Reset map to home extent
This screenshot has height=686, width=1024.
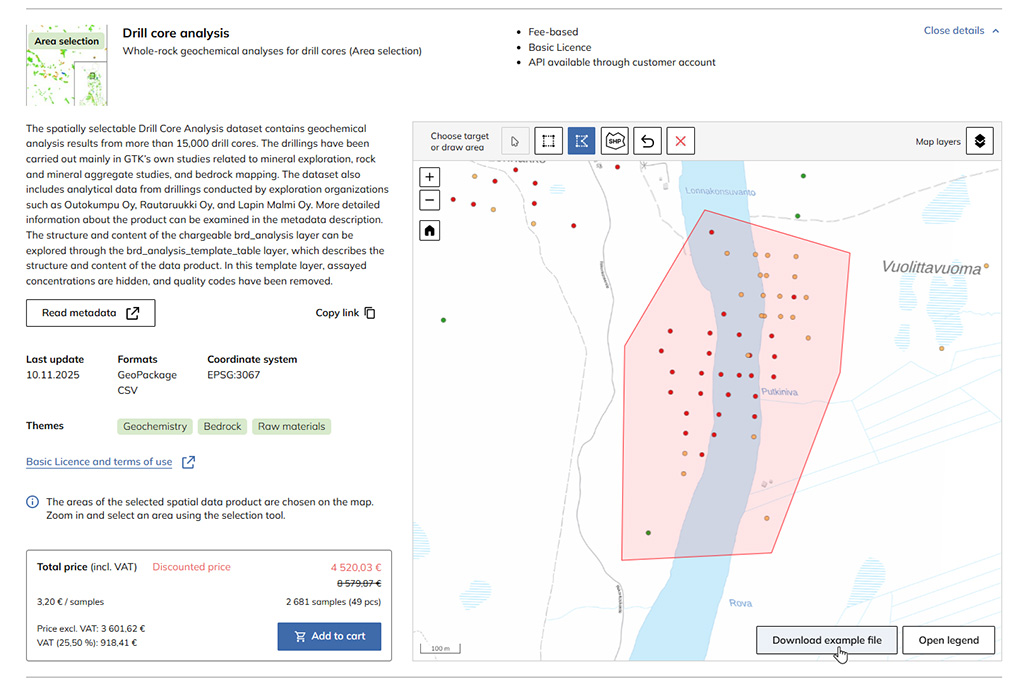(x=430, y=231)
